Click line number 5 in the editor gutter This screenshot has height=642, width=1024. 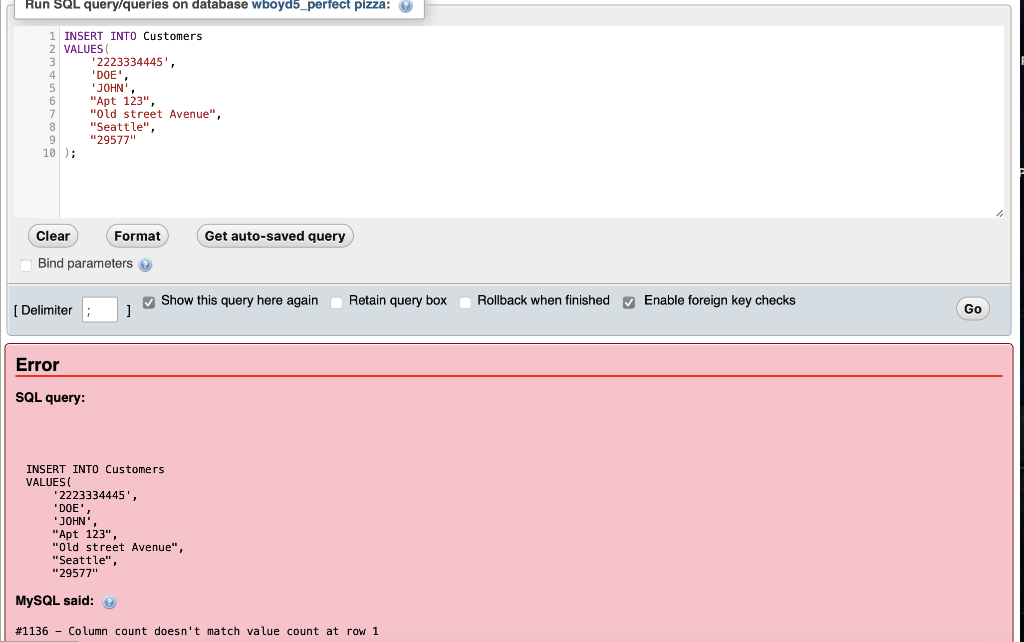point(50,88)
